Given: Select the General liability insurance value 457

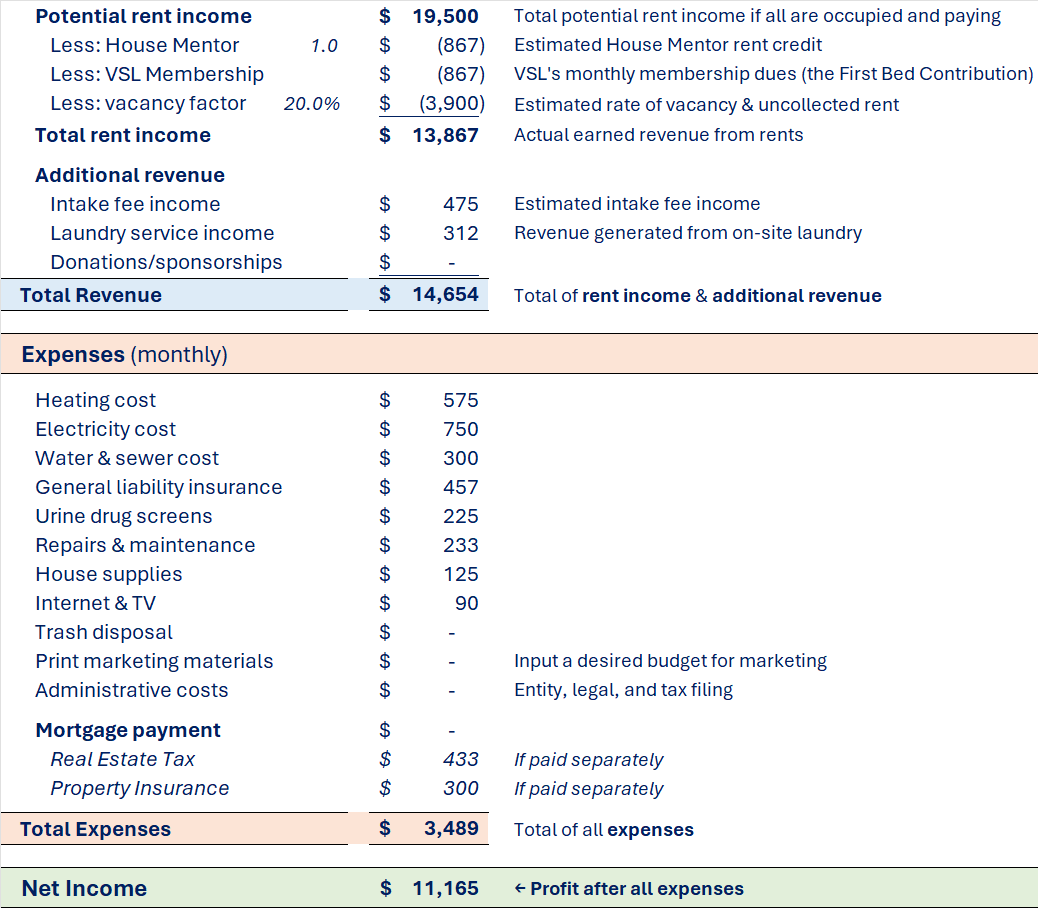Looking at the screenshot, I should (460, 487).
